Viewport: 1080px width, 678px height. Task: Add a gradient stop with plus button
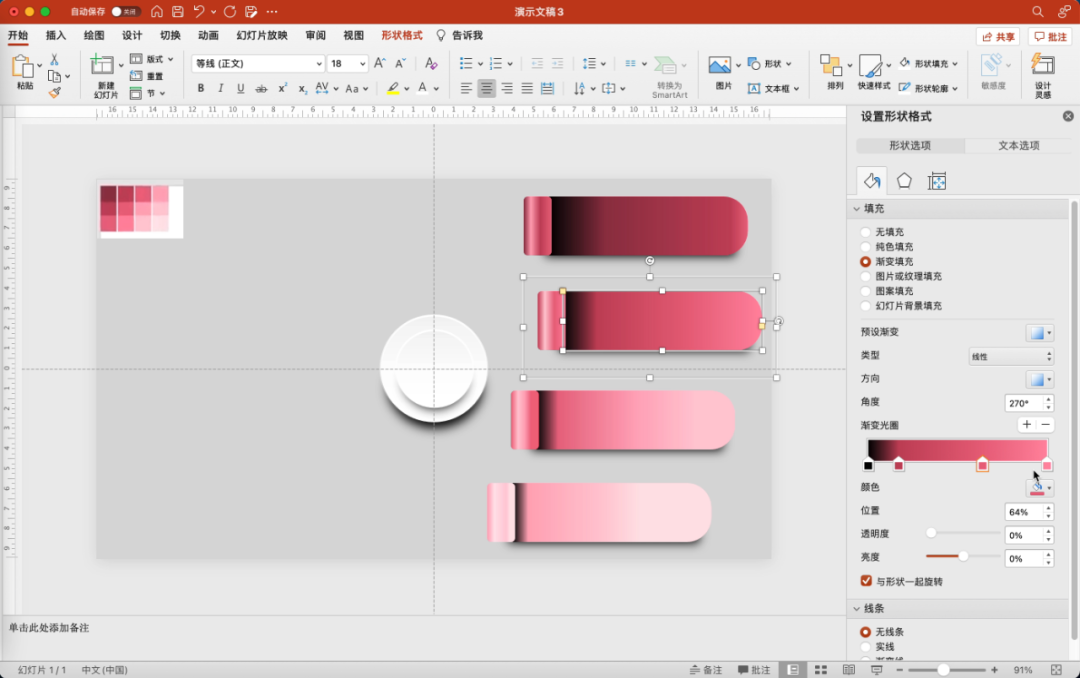[x=1026, y=424]
